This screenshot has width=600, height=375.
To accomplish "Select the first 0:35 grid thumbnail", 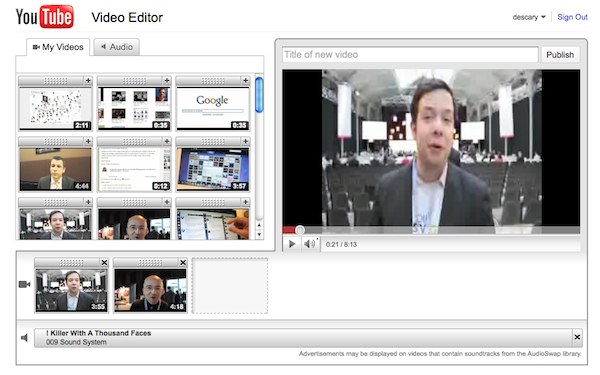I will (134, 108).
